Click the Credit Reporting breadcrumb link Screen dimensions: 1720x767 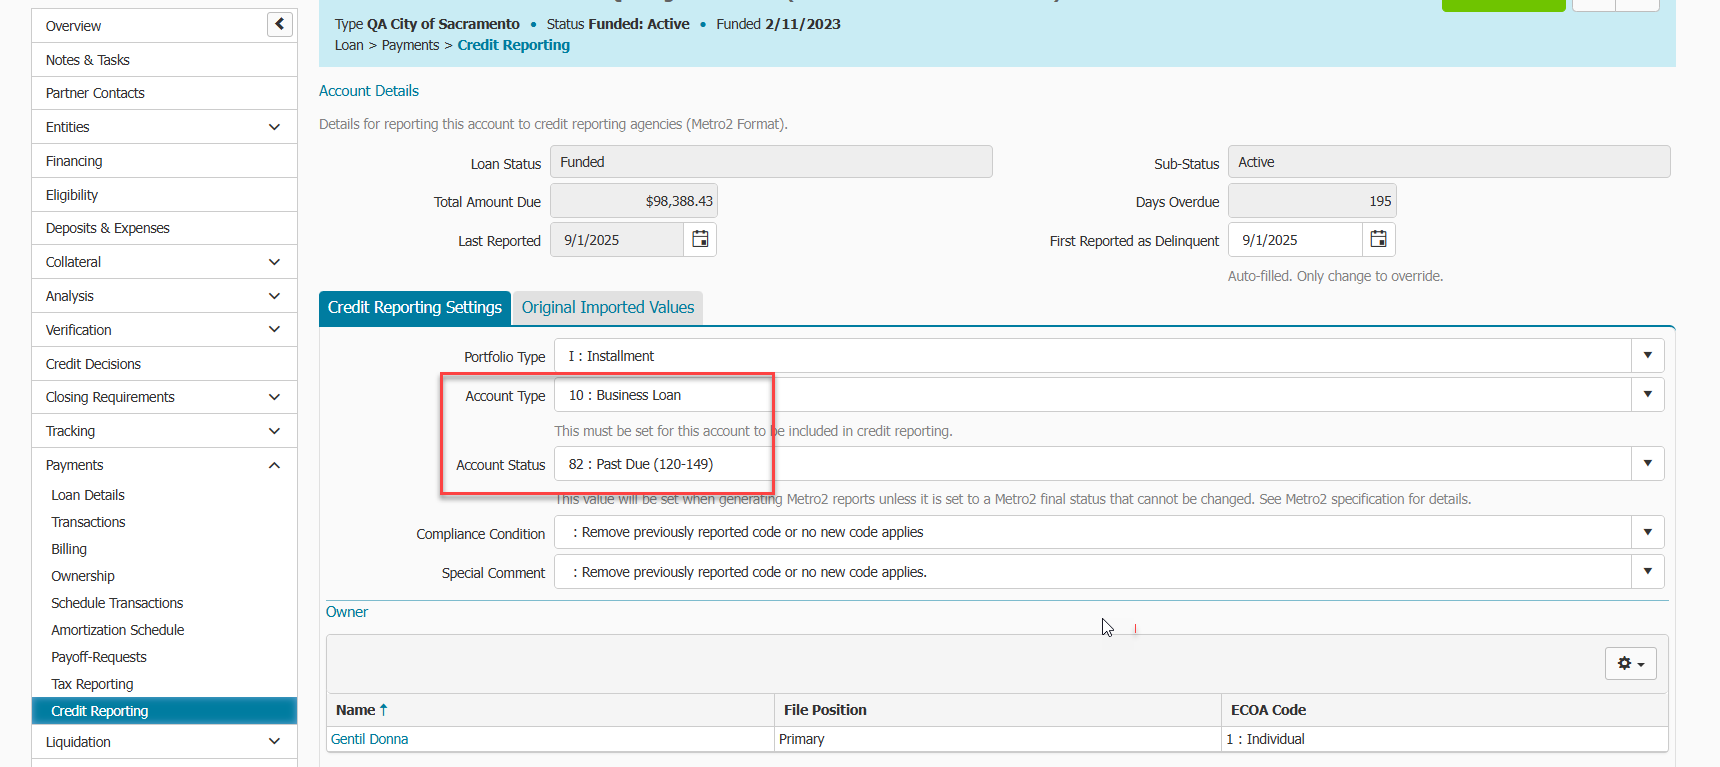point(514,45)
